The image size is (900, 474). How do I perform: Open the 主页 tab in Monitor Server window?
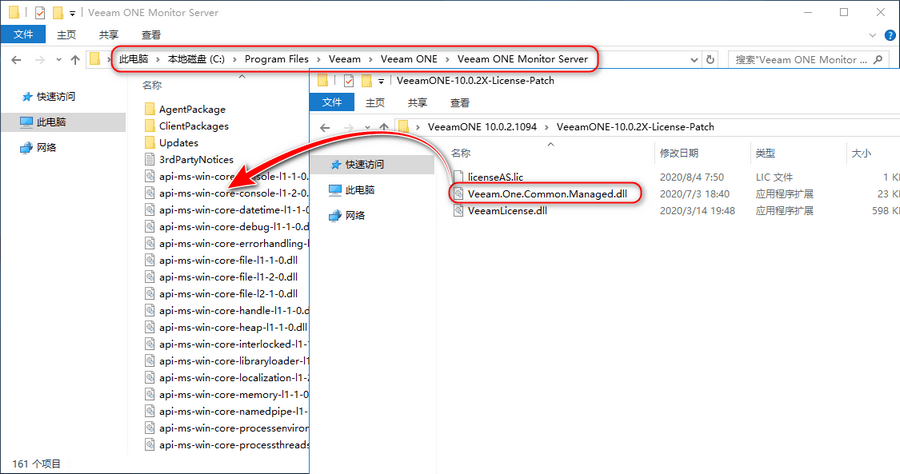[x=66, y=35]
